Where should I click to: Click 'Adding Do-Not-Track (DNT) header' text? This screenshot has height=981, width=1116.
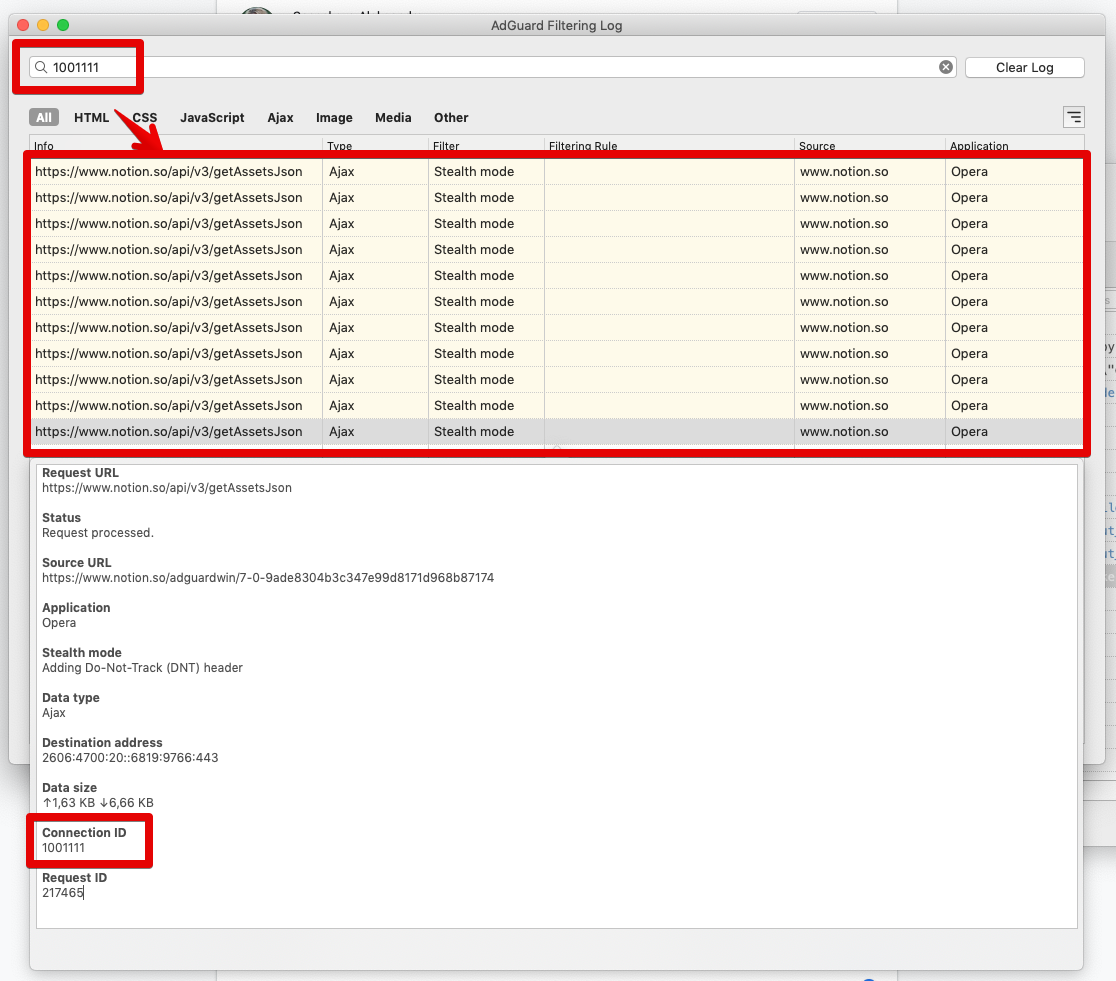142,668
